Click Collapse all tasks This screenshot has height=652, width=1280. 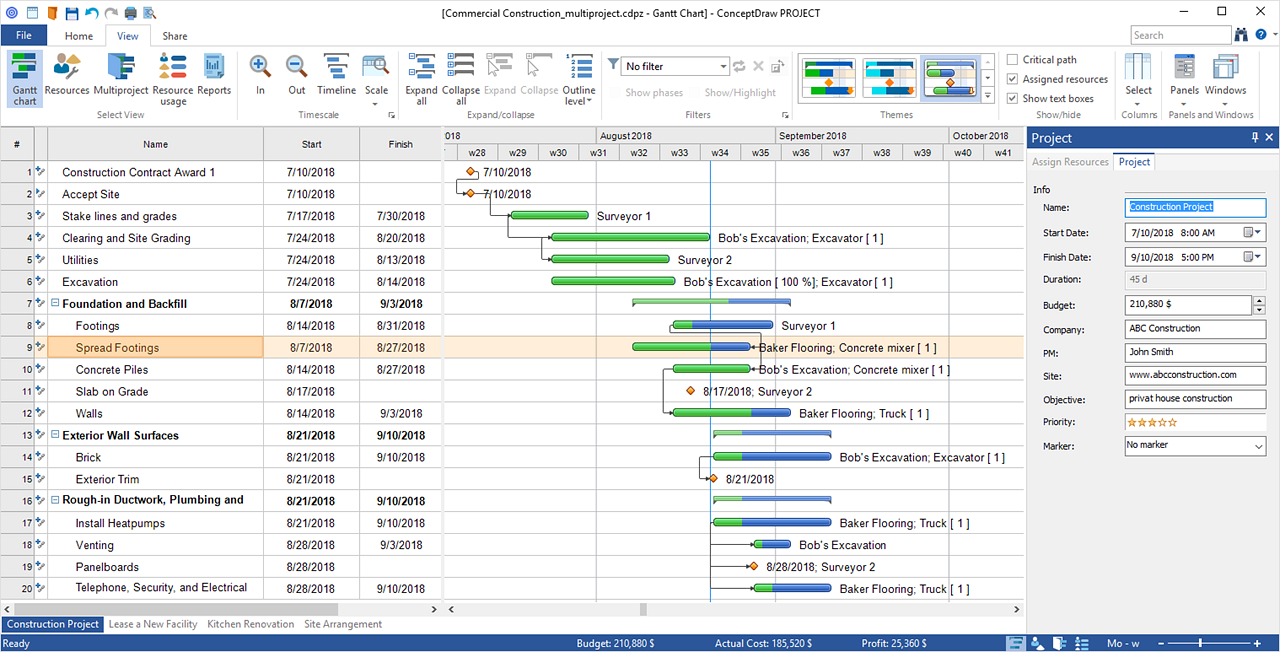[461, 79]
